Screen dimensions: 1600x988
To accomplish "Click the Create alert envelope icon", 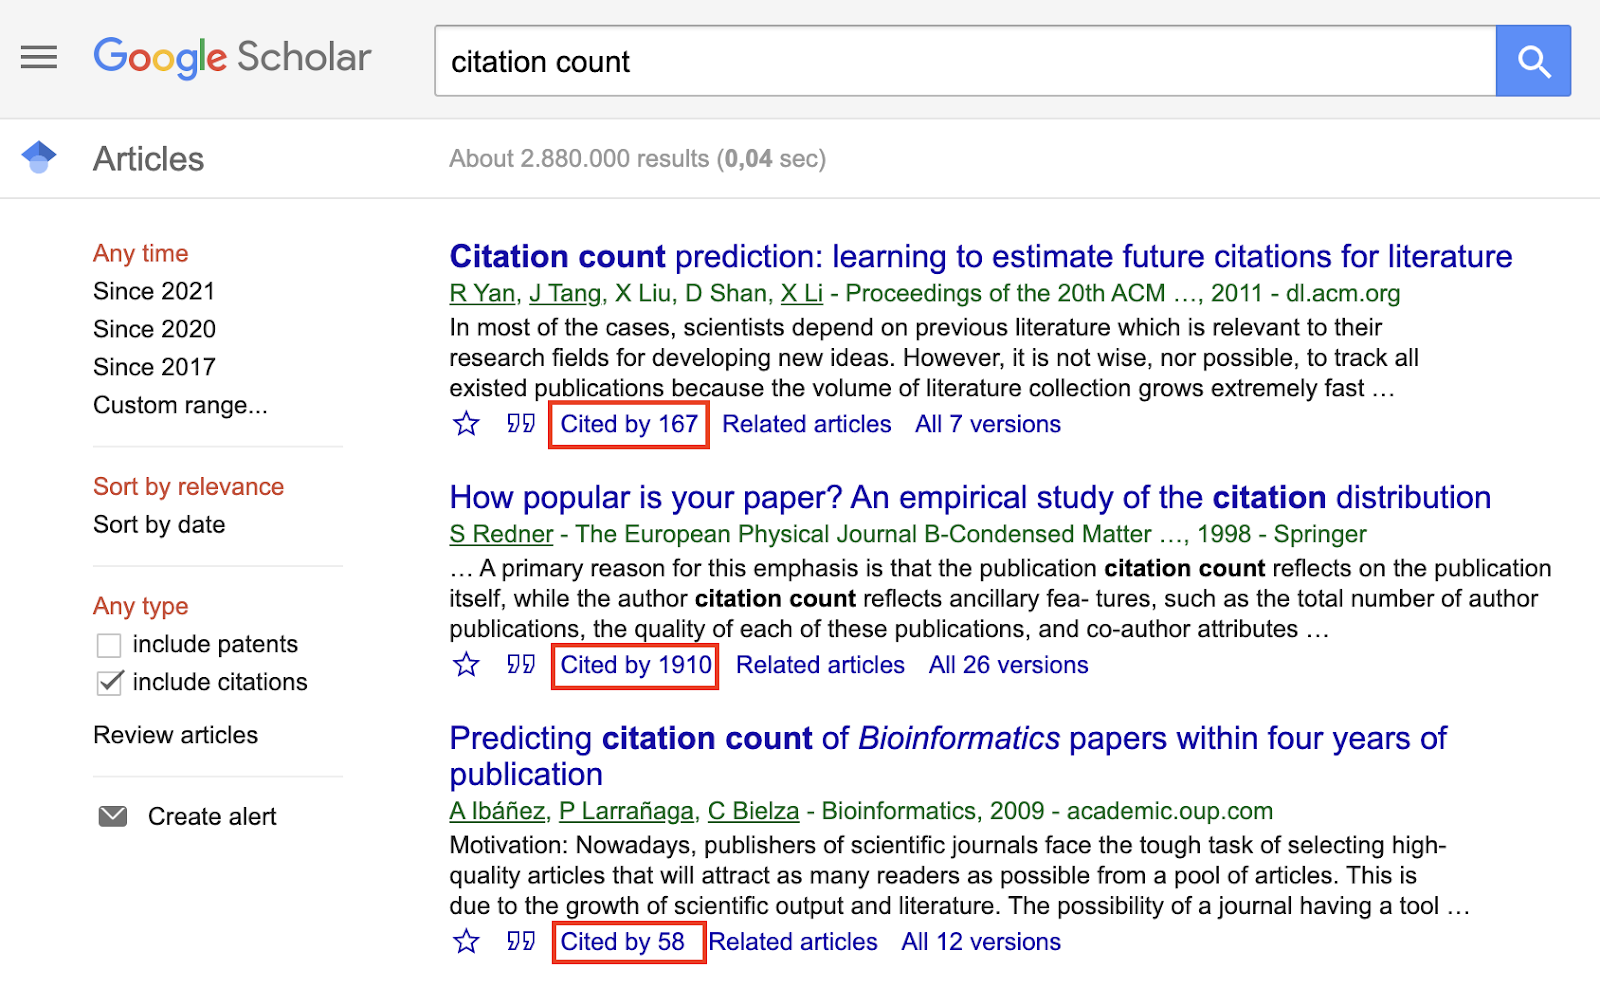I will pyautogui.click(x=113, y=816).
